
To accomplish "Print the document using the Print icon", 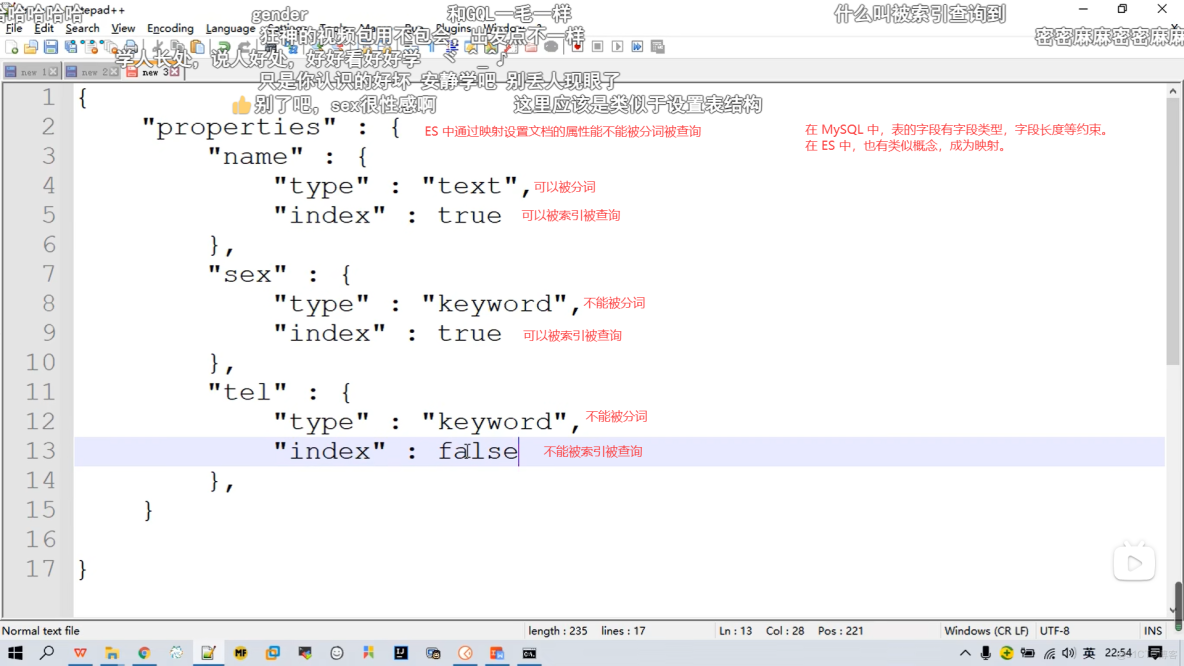I will [129, 46].
